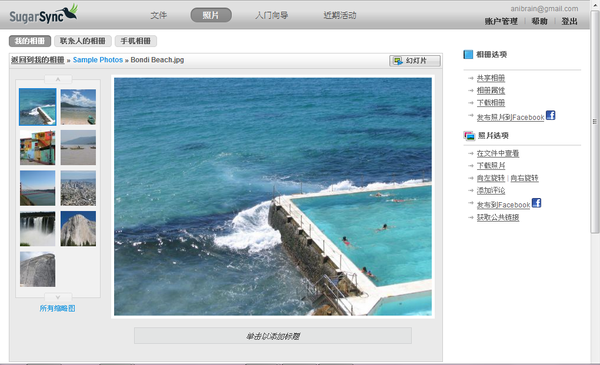
Task: Select the El Capitan rock thumbnail
Action: tap(78, 228)
